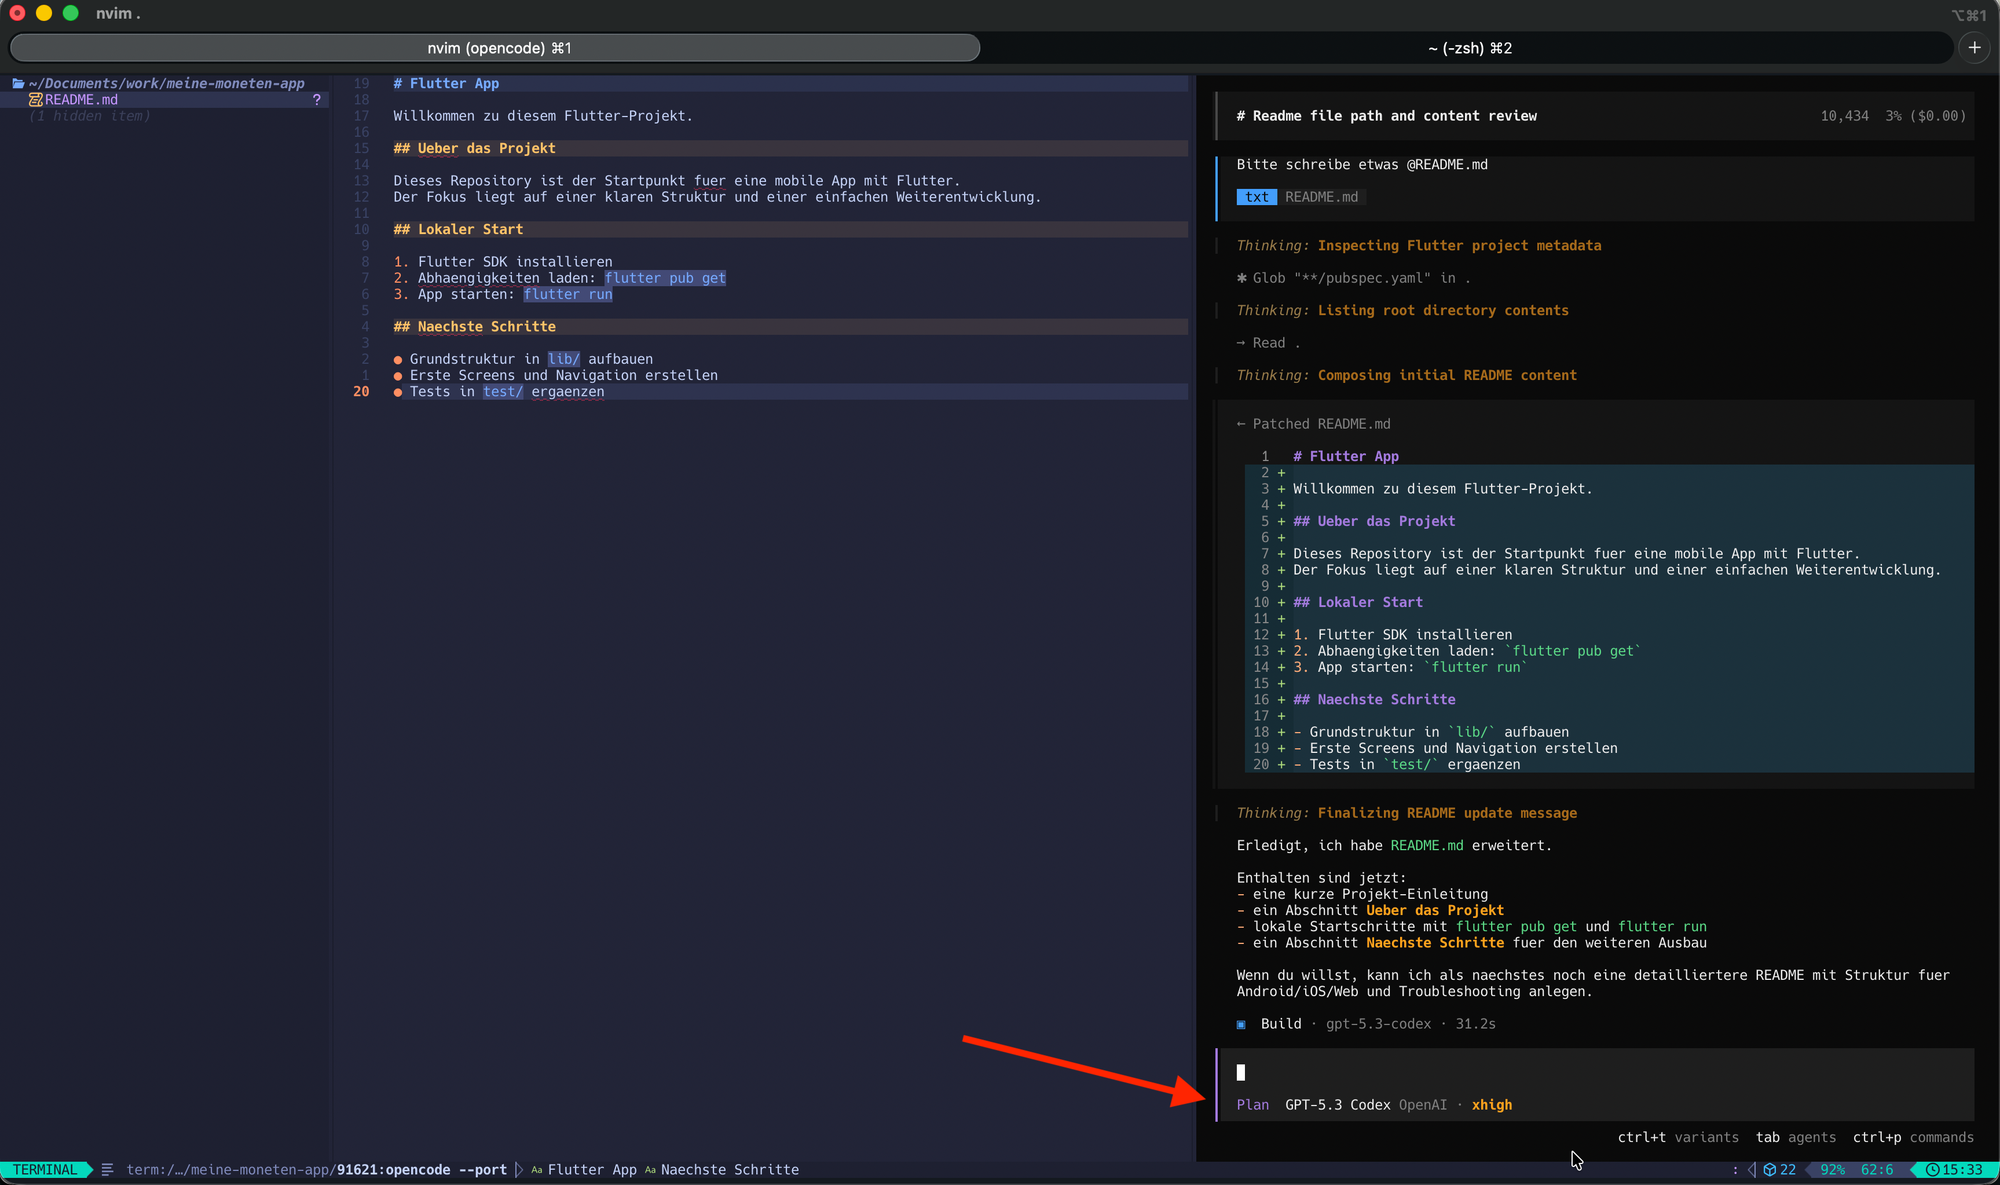Click the blue Build agent square icon

pyautogui.click(x=1241, y=1024)
